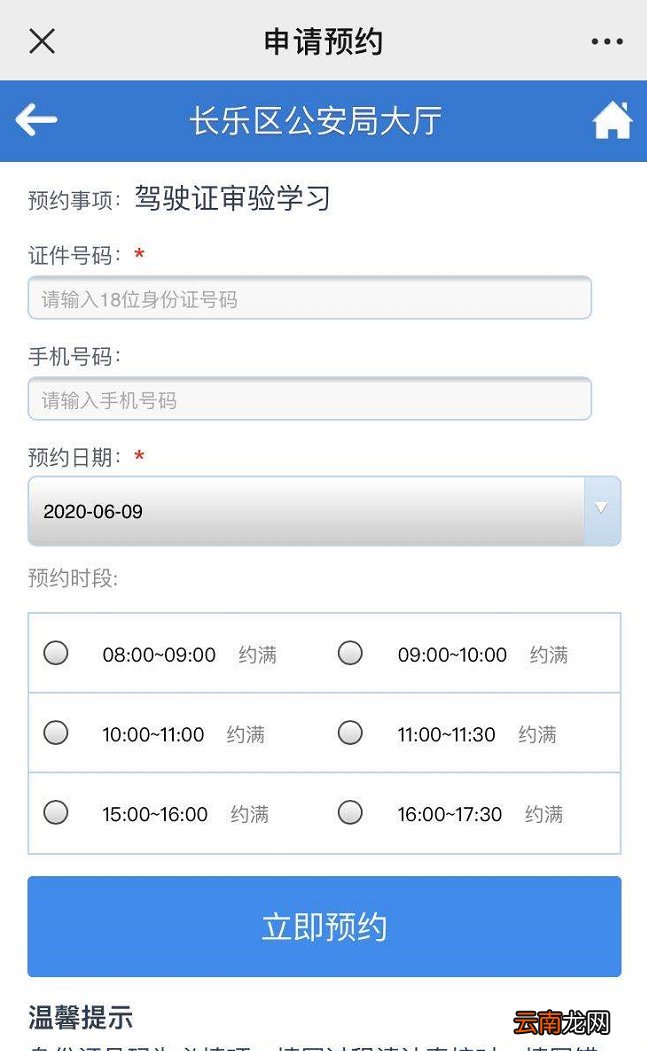Open the home icon in the header

pos(612,118)
